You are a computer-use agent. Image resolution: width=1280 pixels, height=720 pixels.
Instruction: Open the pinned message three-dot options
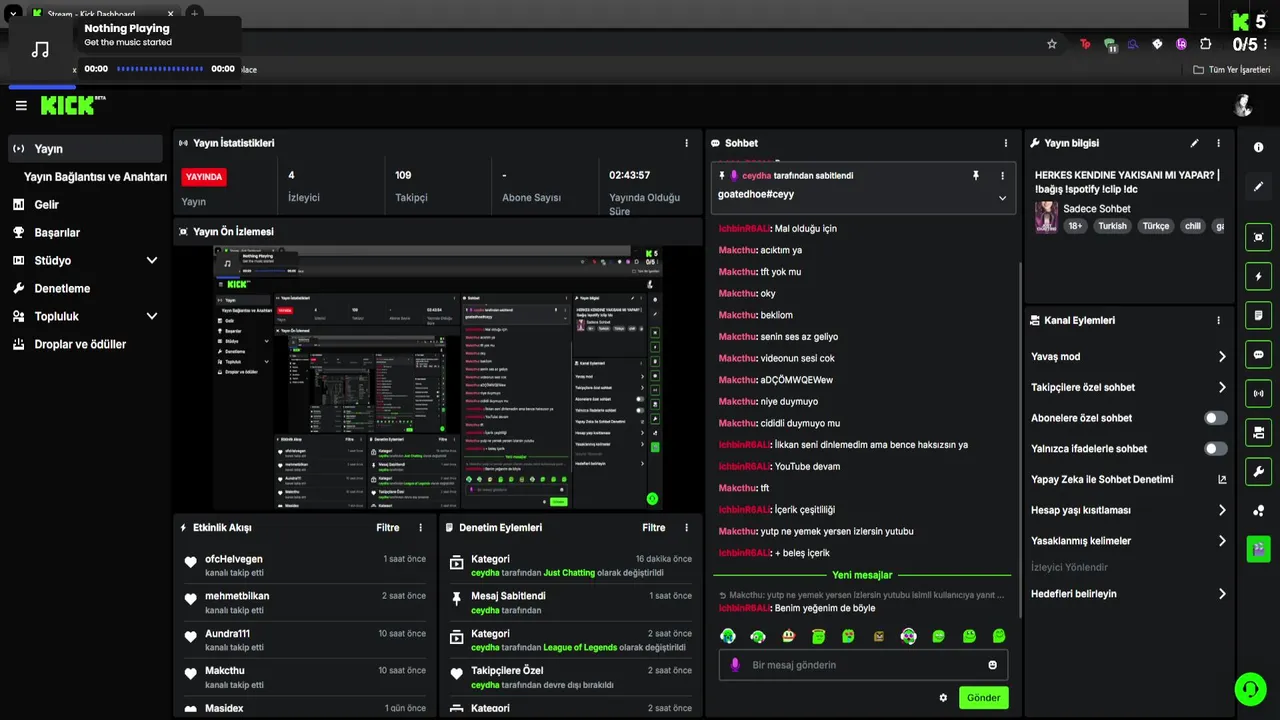click(1002, 175)
